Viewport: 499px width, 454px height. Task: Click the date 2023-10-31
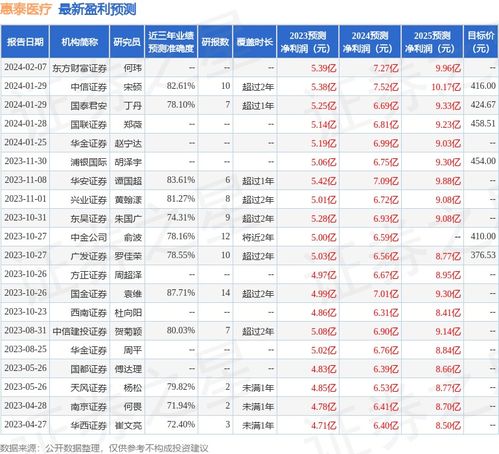tap(25, 218)
